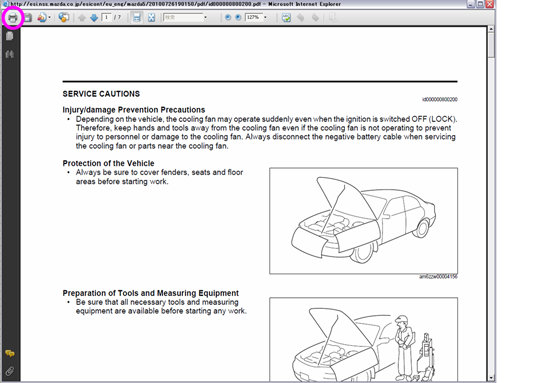The height and width of the screenshot is (383, 550).
Task: Go to the previous page with the up arrow
Action: pos(82,18)
